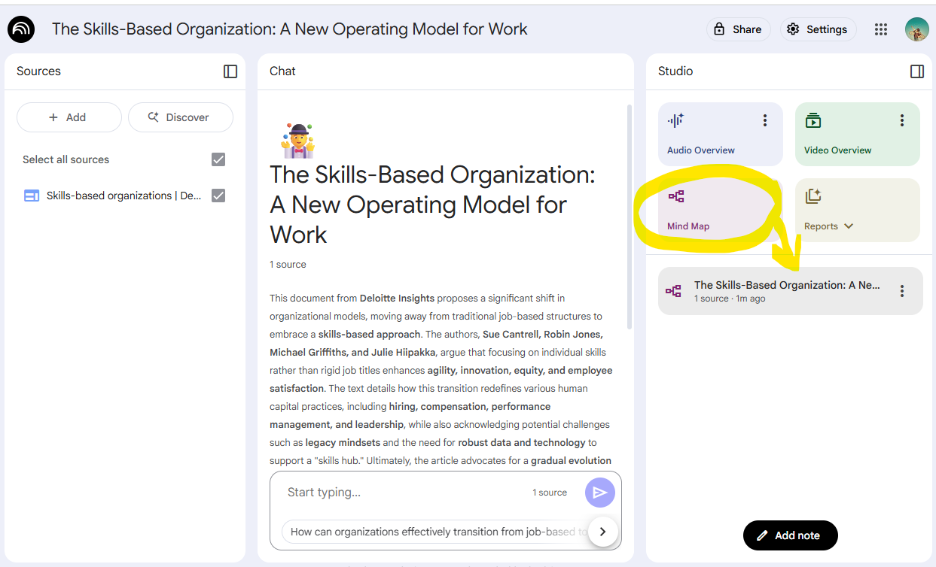Click the Sources panel heading

tap(39, 71)
